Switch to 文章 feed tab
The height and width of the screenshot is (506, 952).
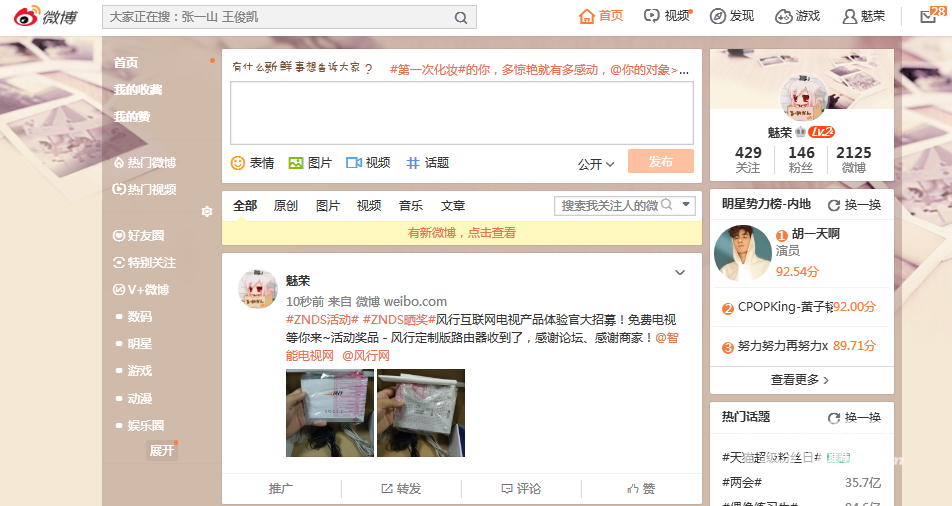point(453,205)
